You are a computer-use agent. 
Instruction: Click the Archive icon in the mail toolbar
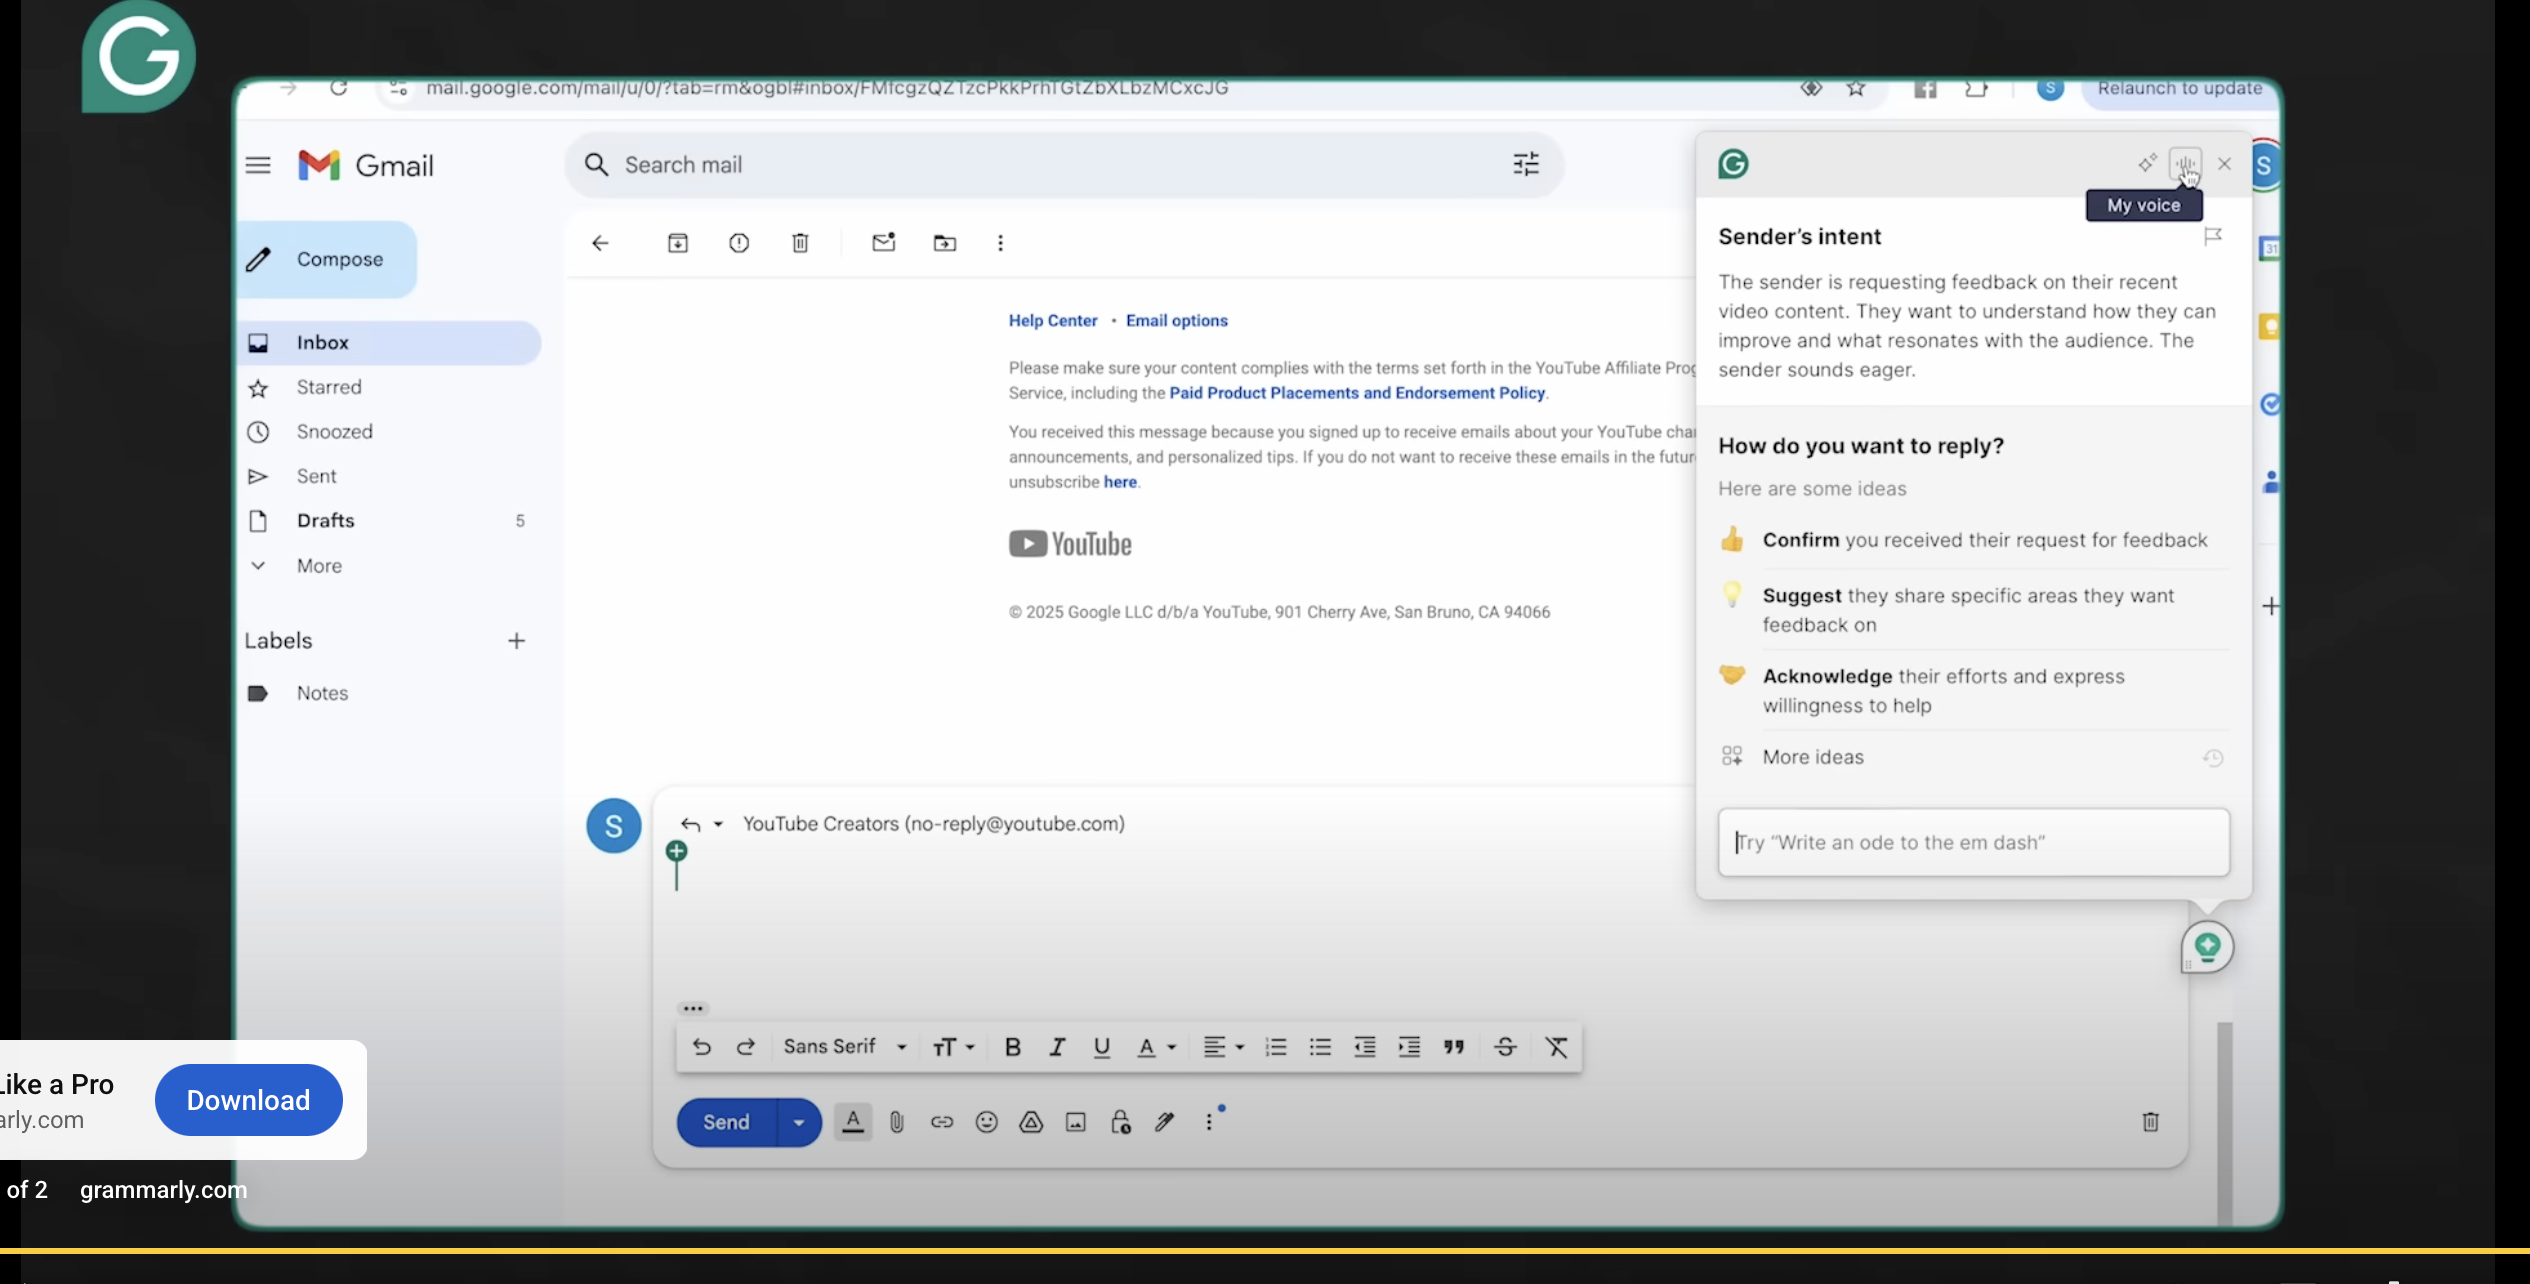click(677, 243)
